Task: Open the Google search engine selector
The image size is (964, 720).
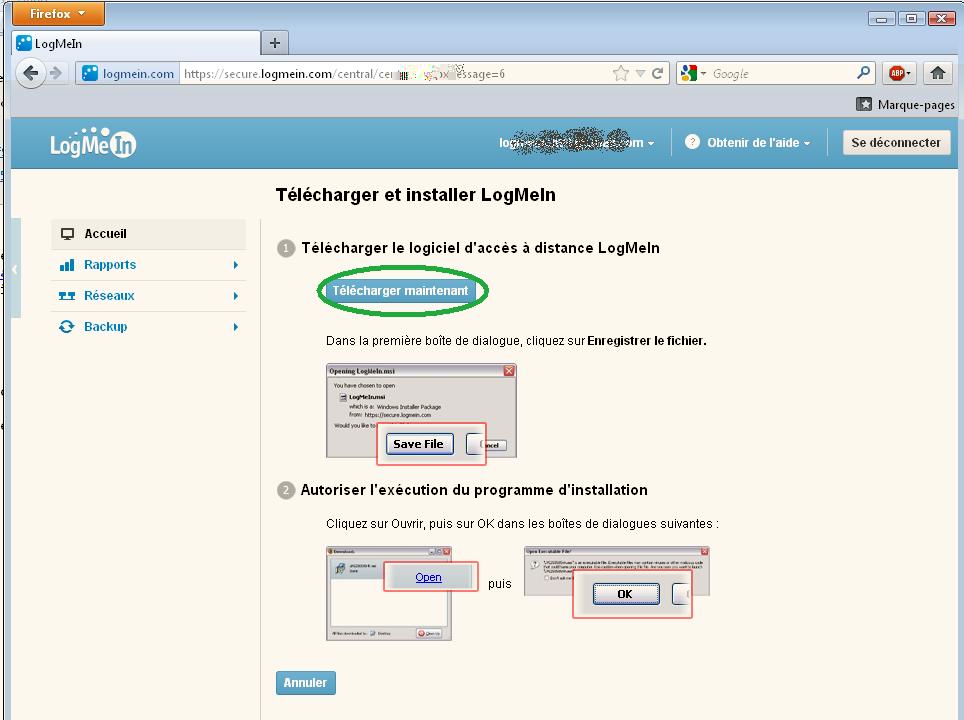Action: coord(693,74)
